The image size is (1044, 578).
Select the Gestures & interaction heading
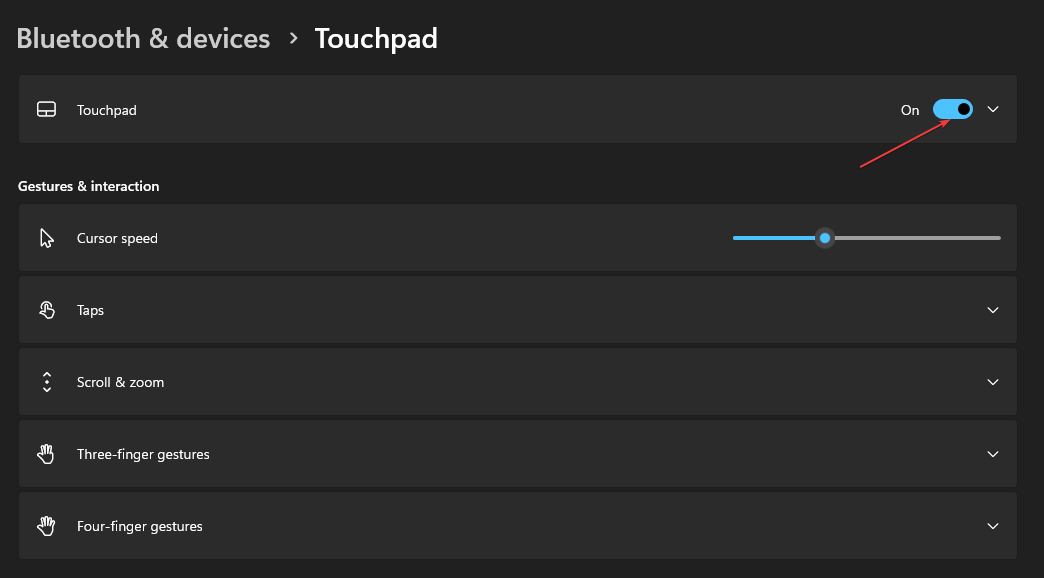point(88,186)
